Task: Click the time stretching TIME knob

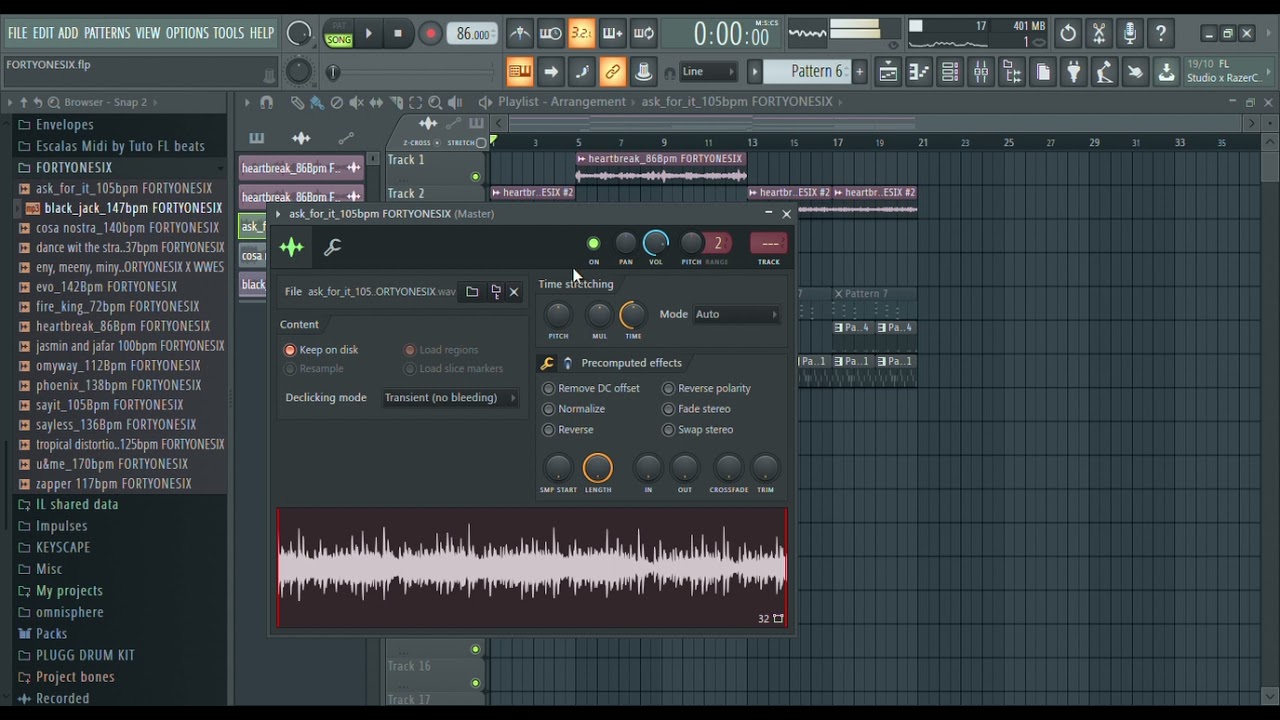Action: [633, 315]
